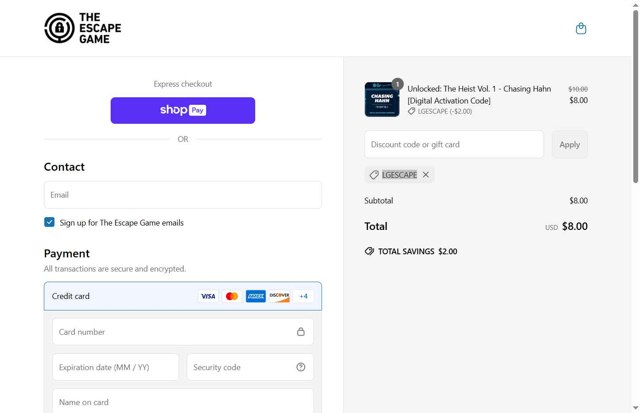Click the Mastercard icon
Screen dimensions: 640x413
pyautogui.click(x=232, y=296)
